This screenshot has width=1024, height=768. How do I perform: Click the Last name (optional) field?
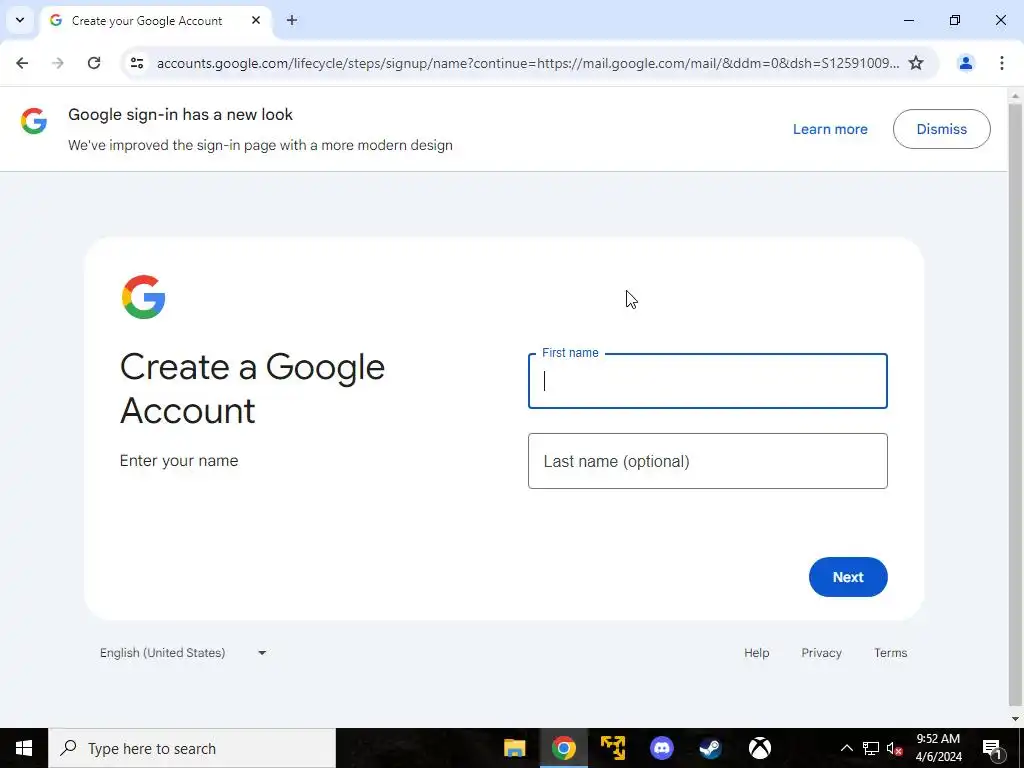(x=708, y=461)
